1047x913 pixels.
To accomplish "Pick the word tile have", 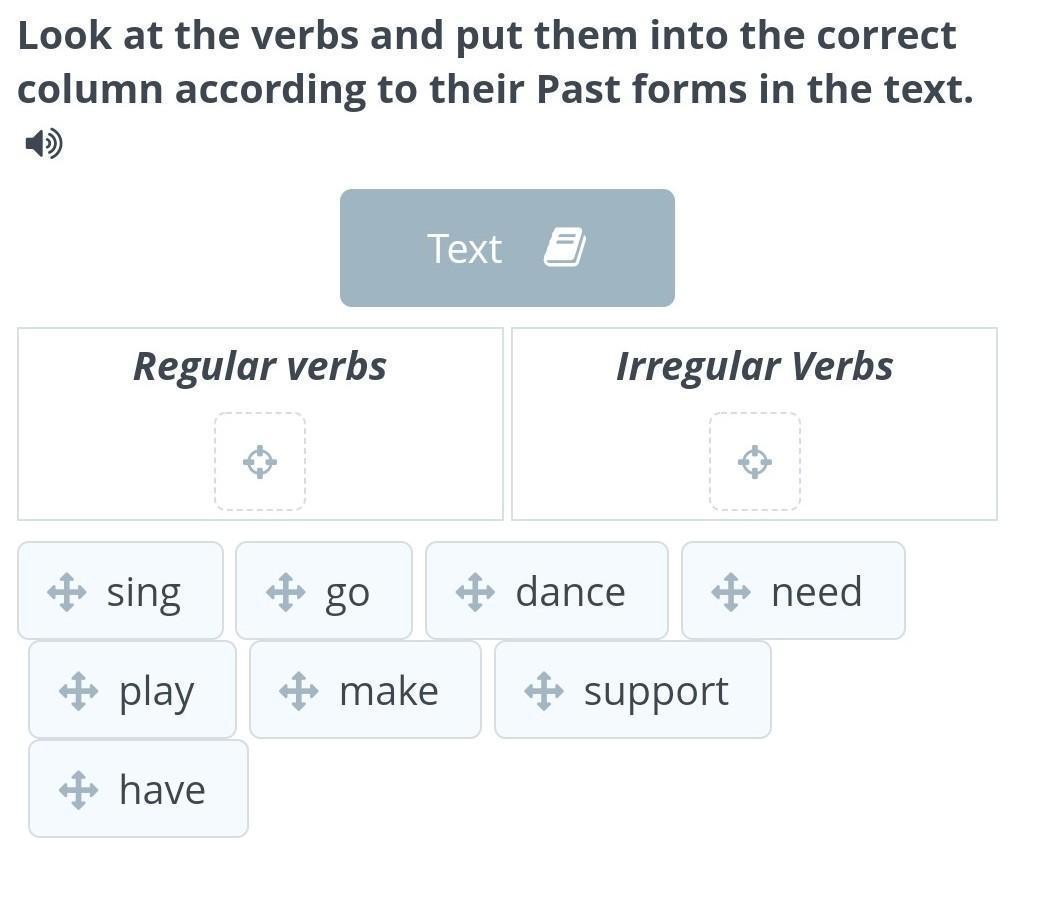I will pyautogui.click(x=138, y=788).
